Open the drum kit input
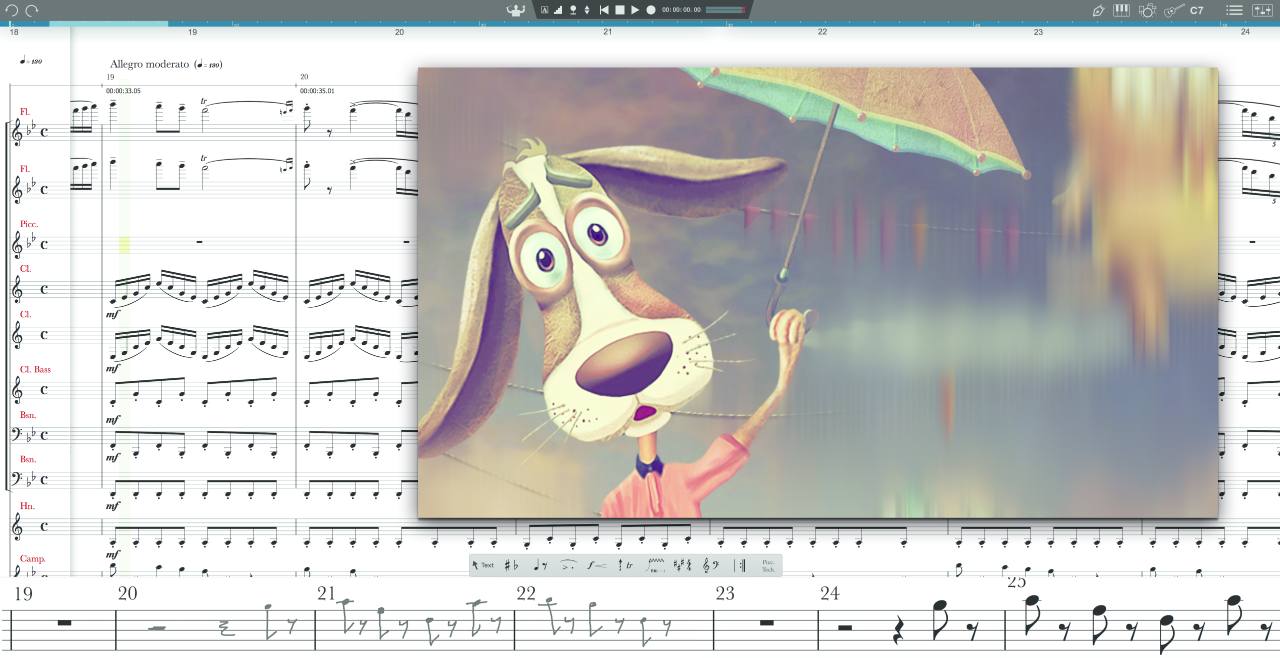Image resolution: width=1280 pixels, height=658 pixels. pyautogui.click(x=1147, y=10)
